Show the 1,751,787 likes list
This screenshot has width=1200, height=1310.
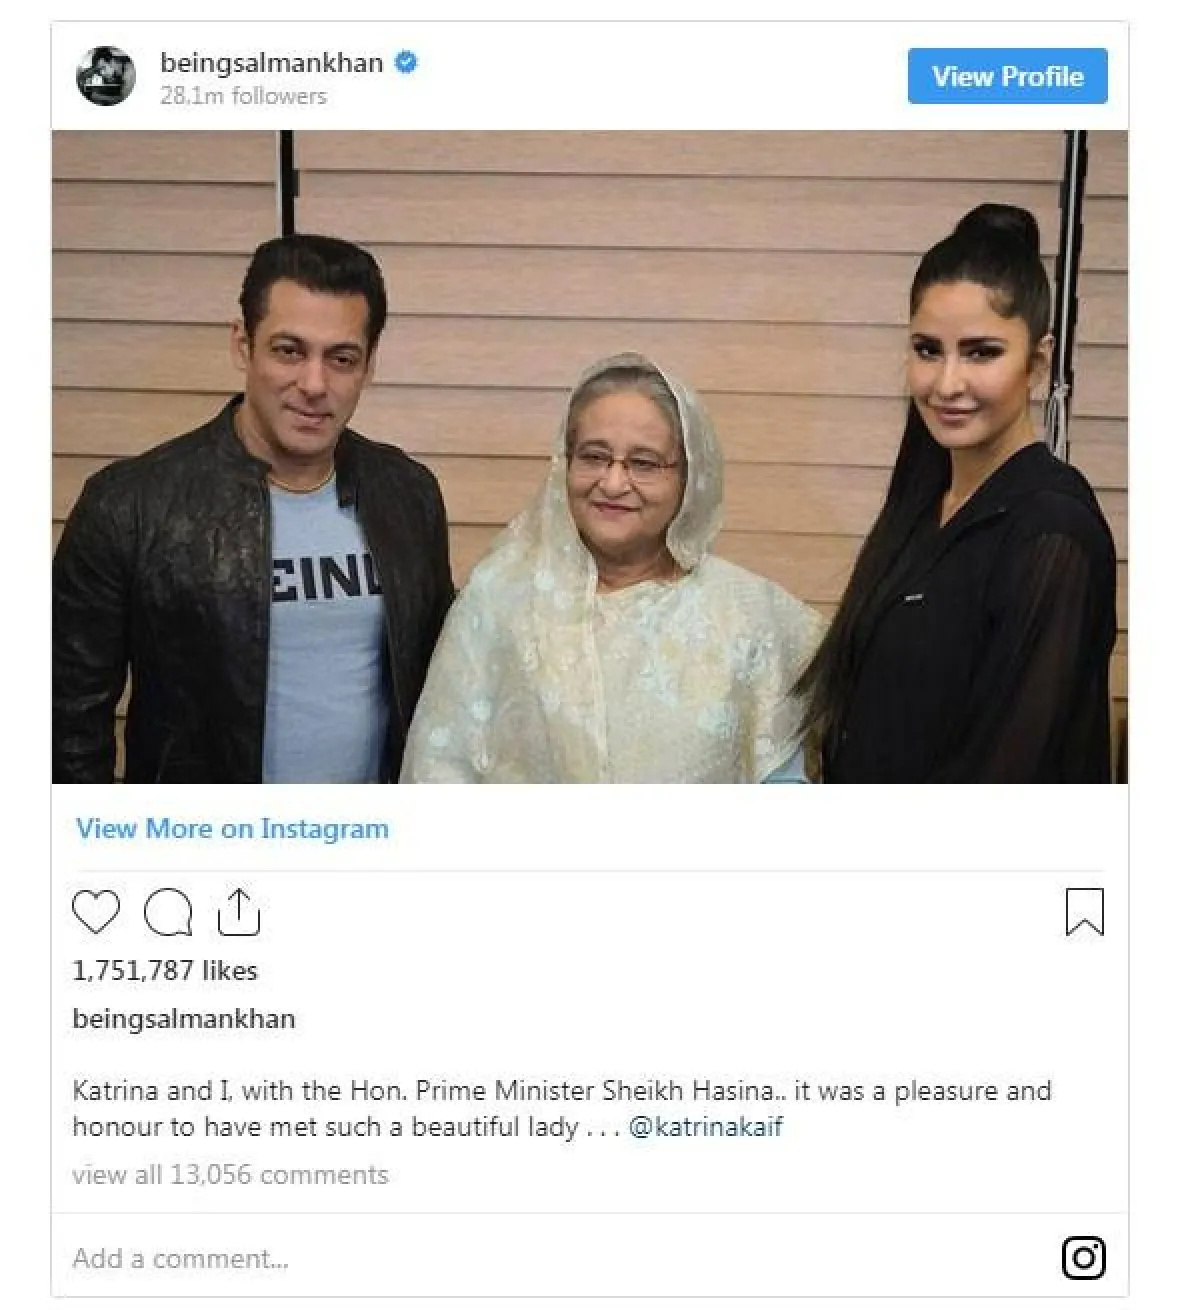tap(165, 971)
